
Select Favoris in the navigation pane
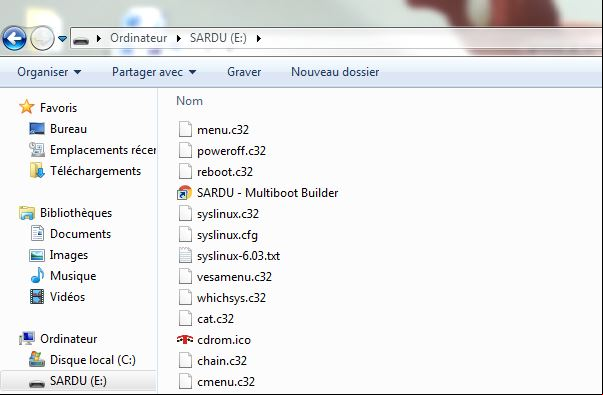pos(58,108)
